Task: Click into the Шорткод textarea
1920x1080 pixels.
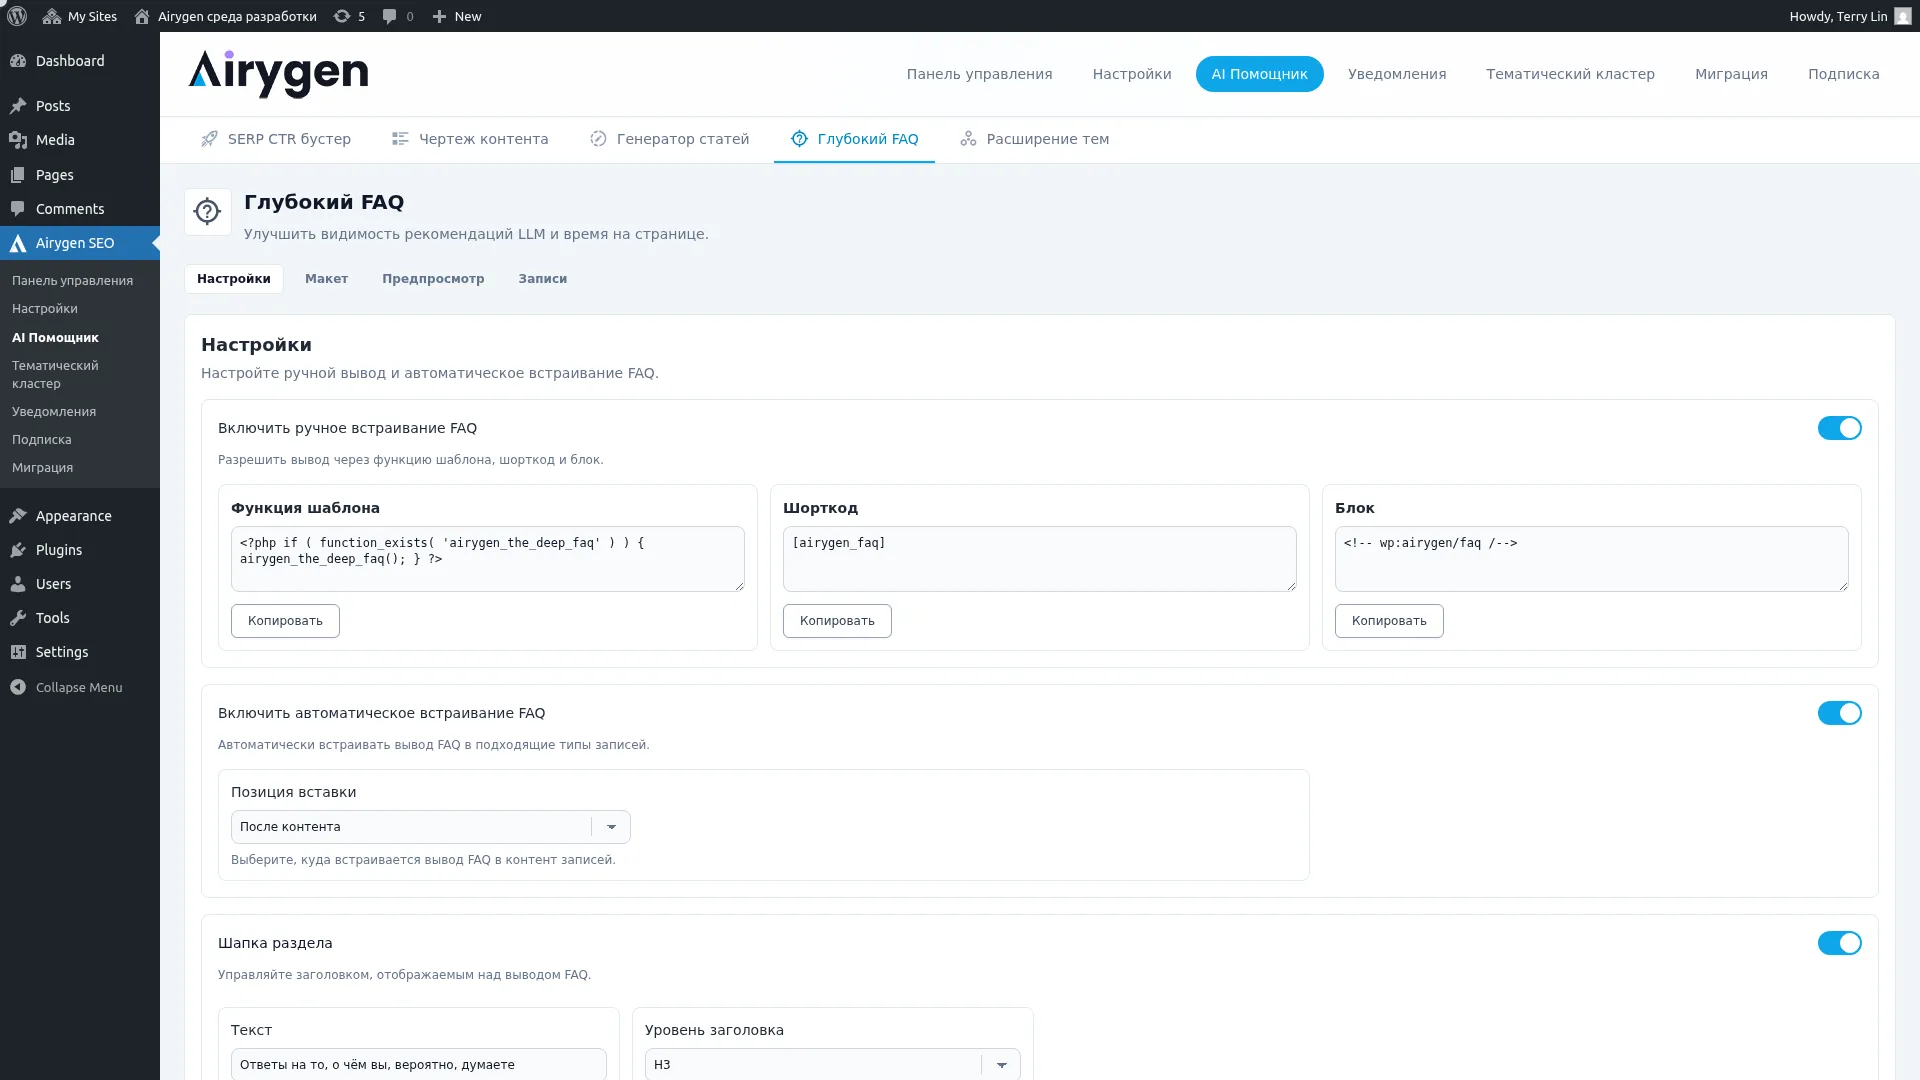Action: pyautogui.click(x=1040, y=559)
